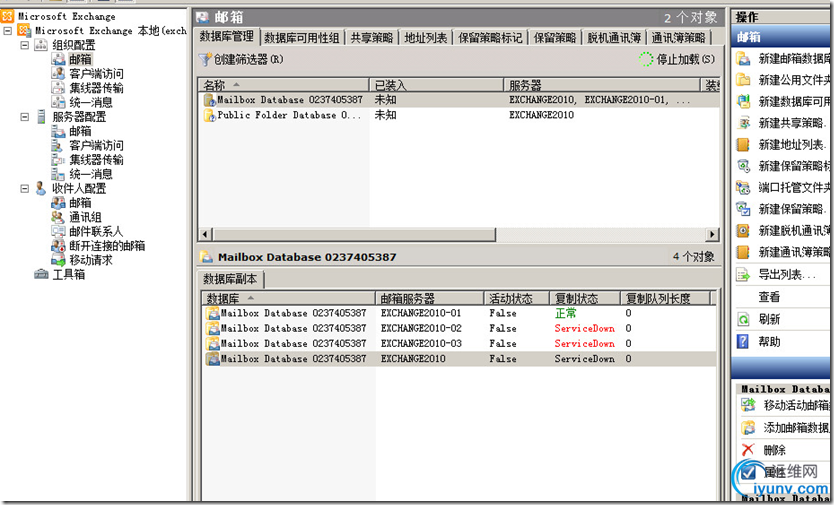Click the 邮箱 icon under 收件人配置
Viewport: 834px width, 505px height.
pyautogui.click(x=58, y=203)
